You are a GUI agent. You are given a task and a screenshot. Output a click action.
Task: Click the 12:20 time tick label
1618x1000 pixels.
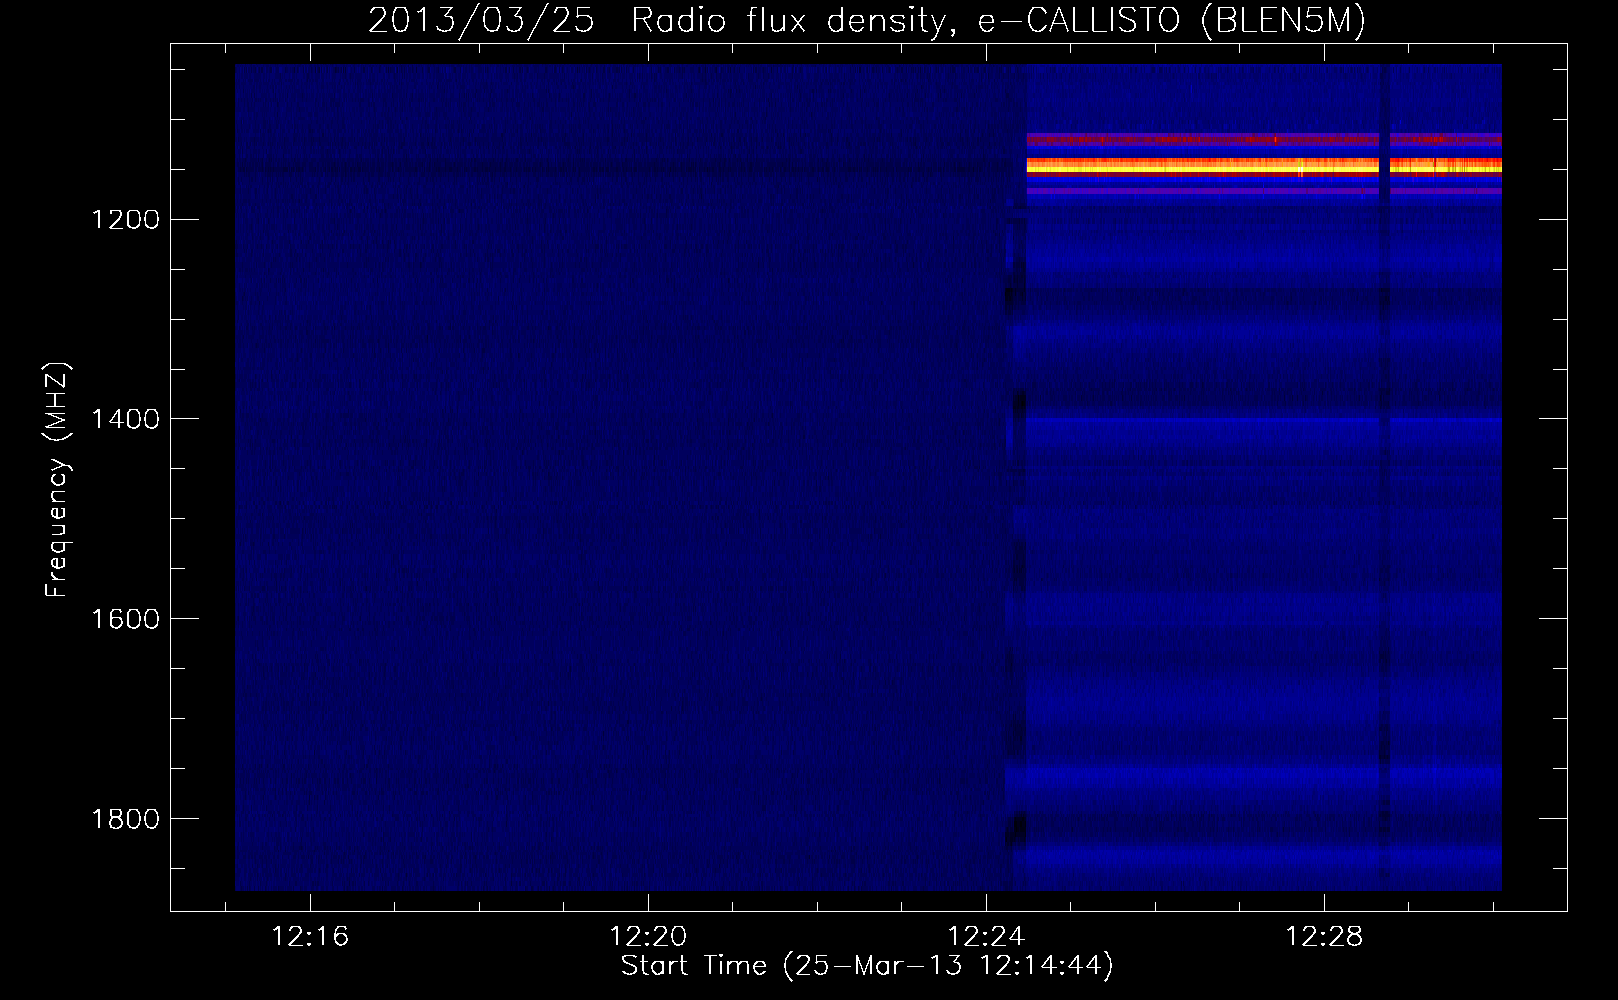(x=648, y=937)
